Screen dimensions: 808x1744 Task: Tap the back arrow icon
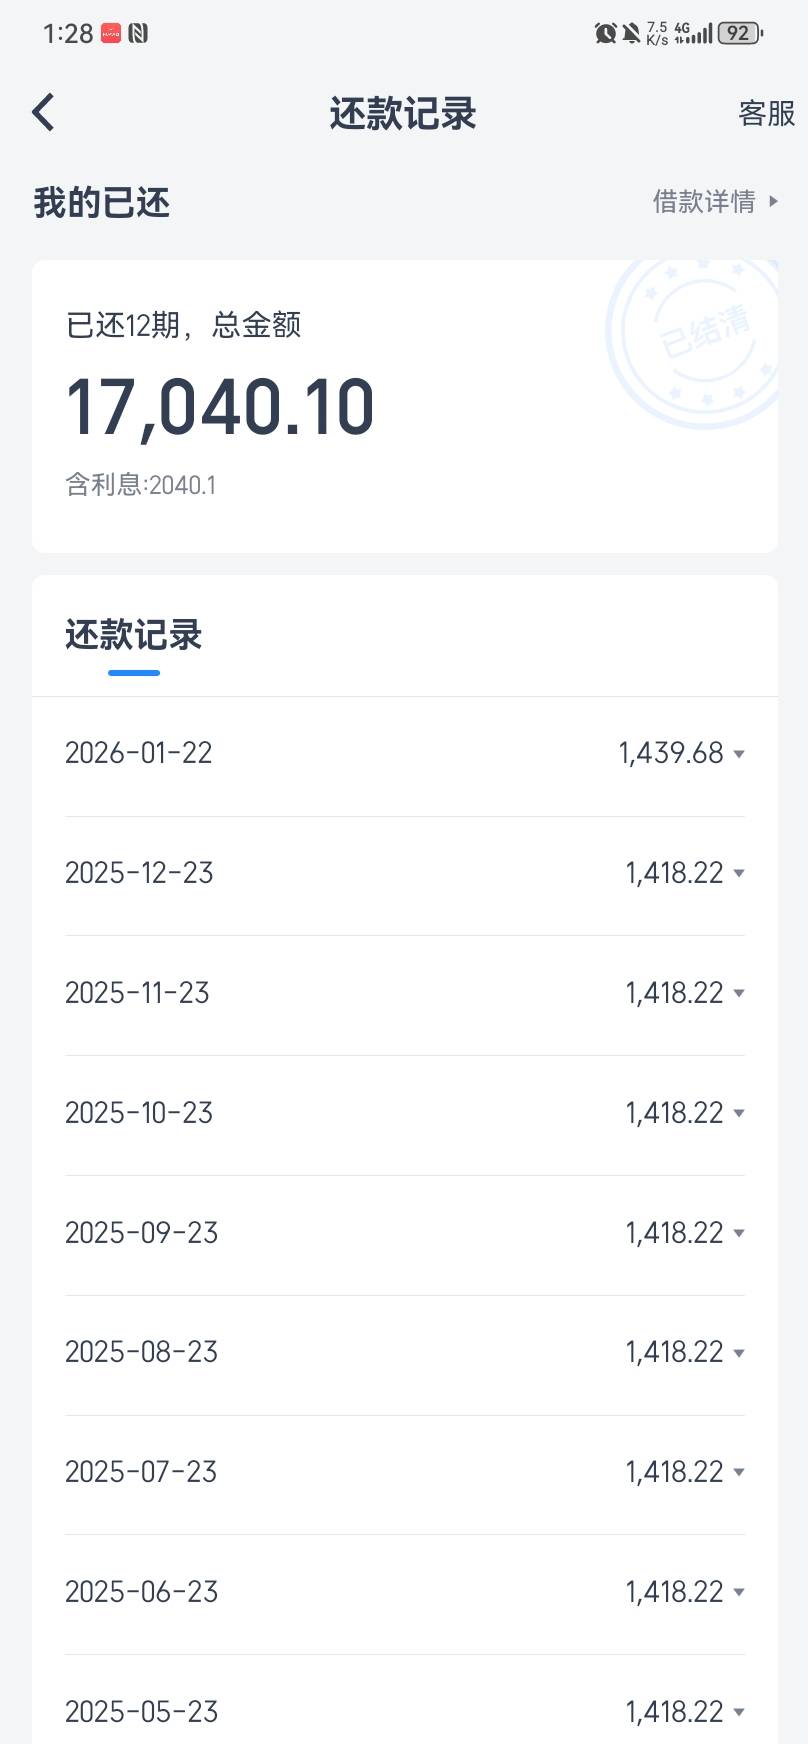pos(43,113)
